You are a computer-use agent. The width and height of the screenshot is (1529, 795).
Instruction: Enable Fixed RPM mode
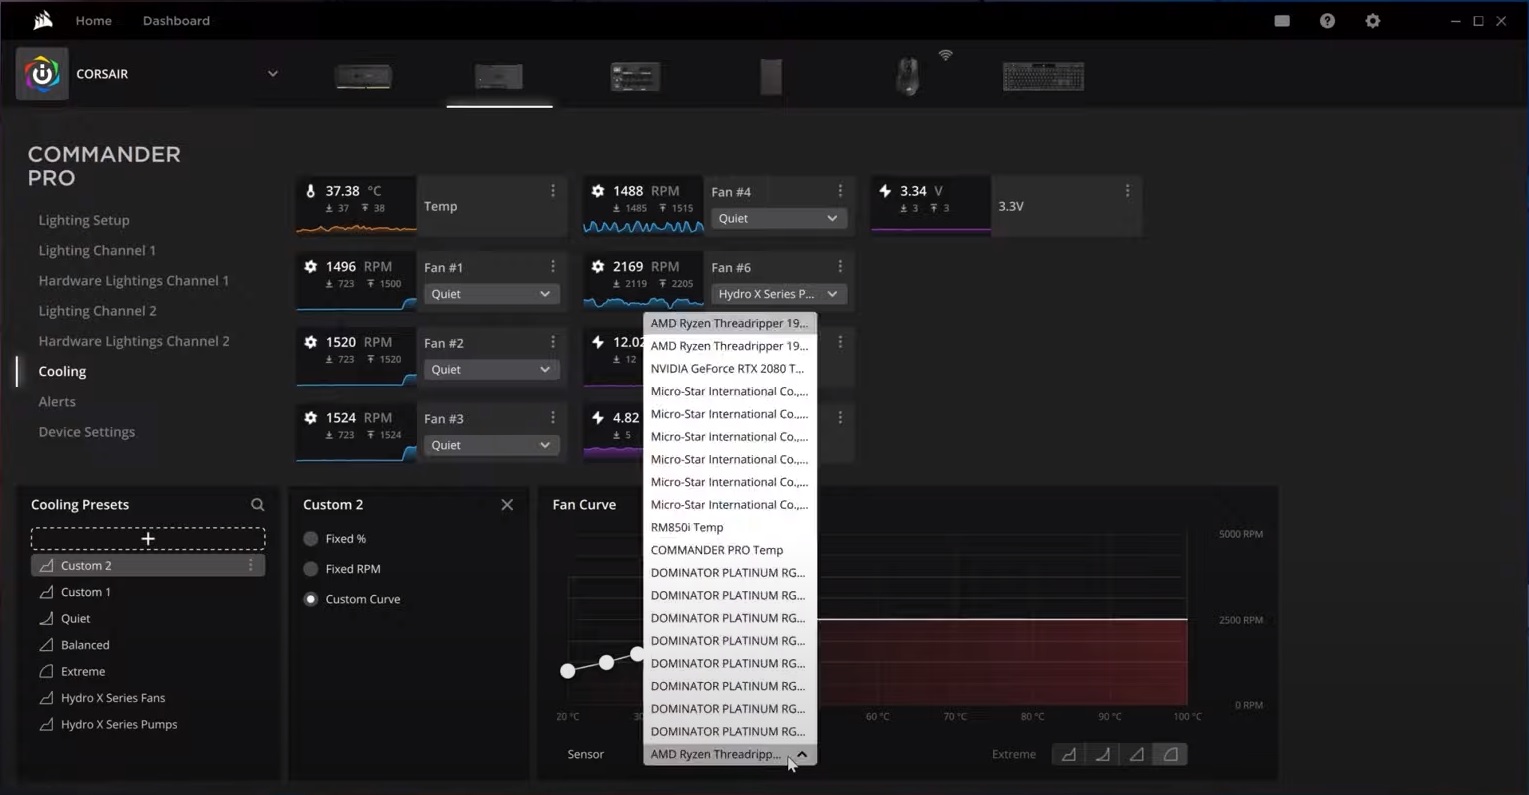point(311,568)
